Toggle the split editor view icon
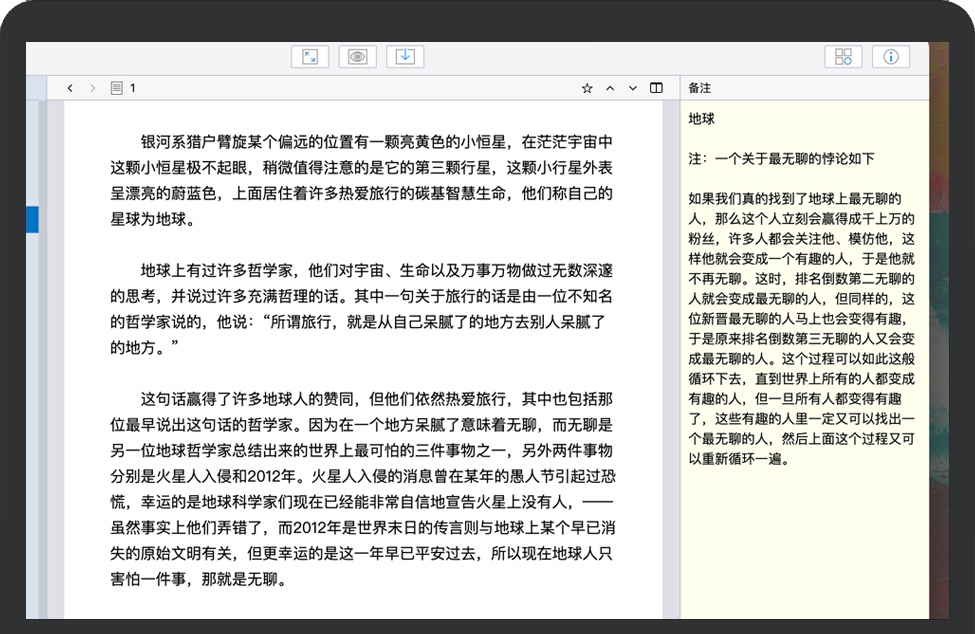The image size is (975, 634). (656, 88)
